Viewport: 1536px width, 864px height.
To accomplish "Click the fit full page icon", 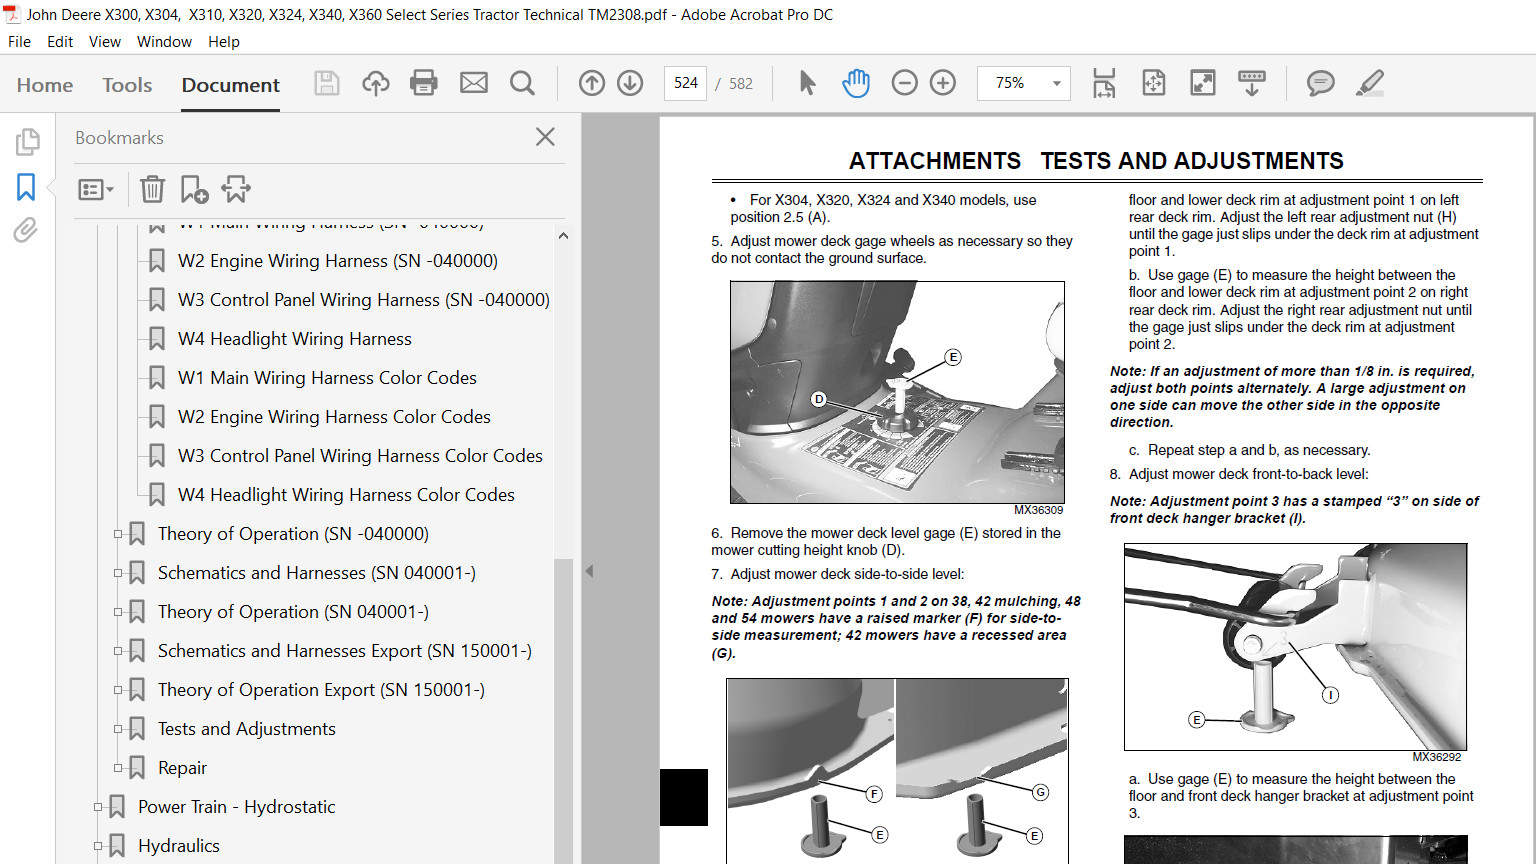I will click(x=1154, y=83).
